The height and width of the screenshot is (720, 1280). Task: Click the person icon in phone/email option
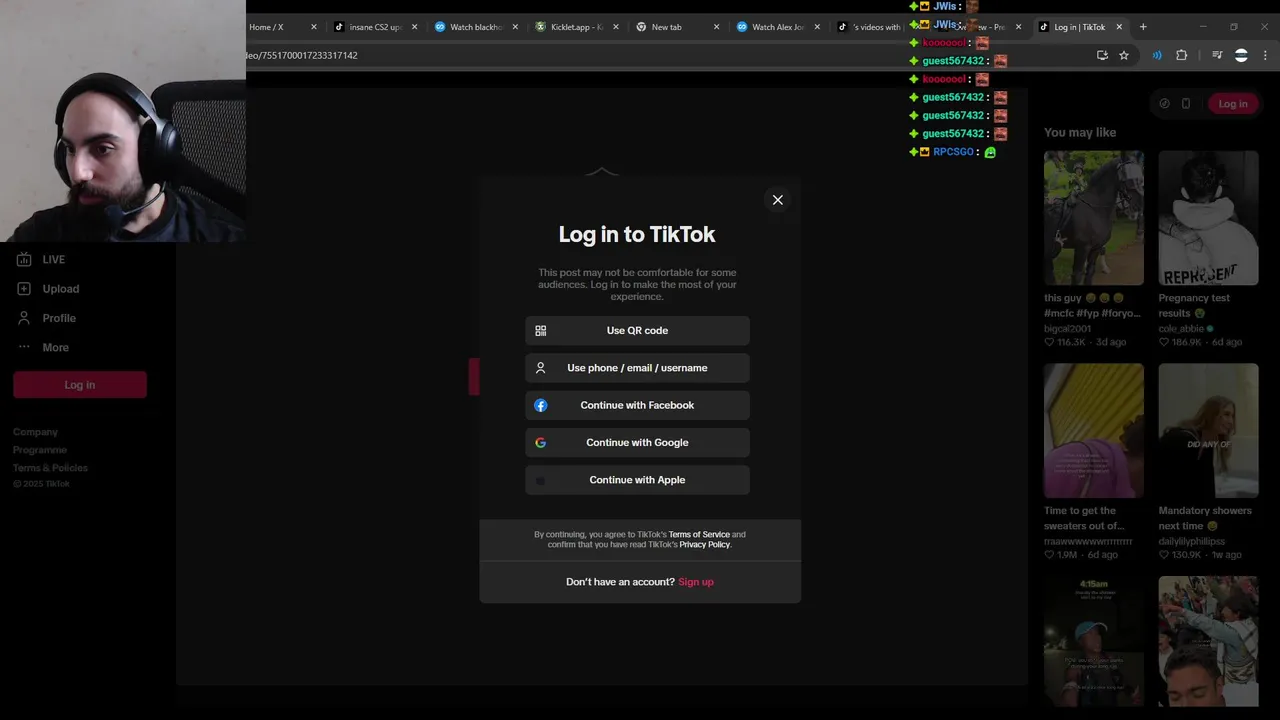pyautogui.click(x=541, y=368)
